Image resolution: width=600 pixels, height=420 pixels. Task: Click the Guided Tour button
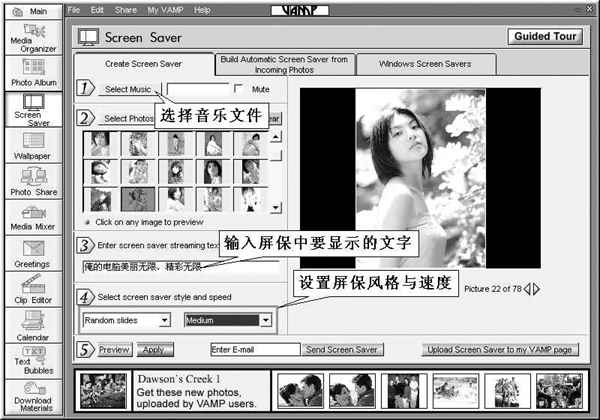(545, 36)
